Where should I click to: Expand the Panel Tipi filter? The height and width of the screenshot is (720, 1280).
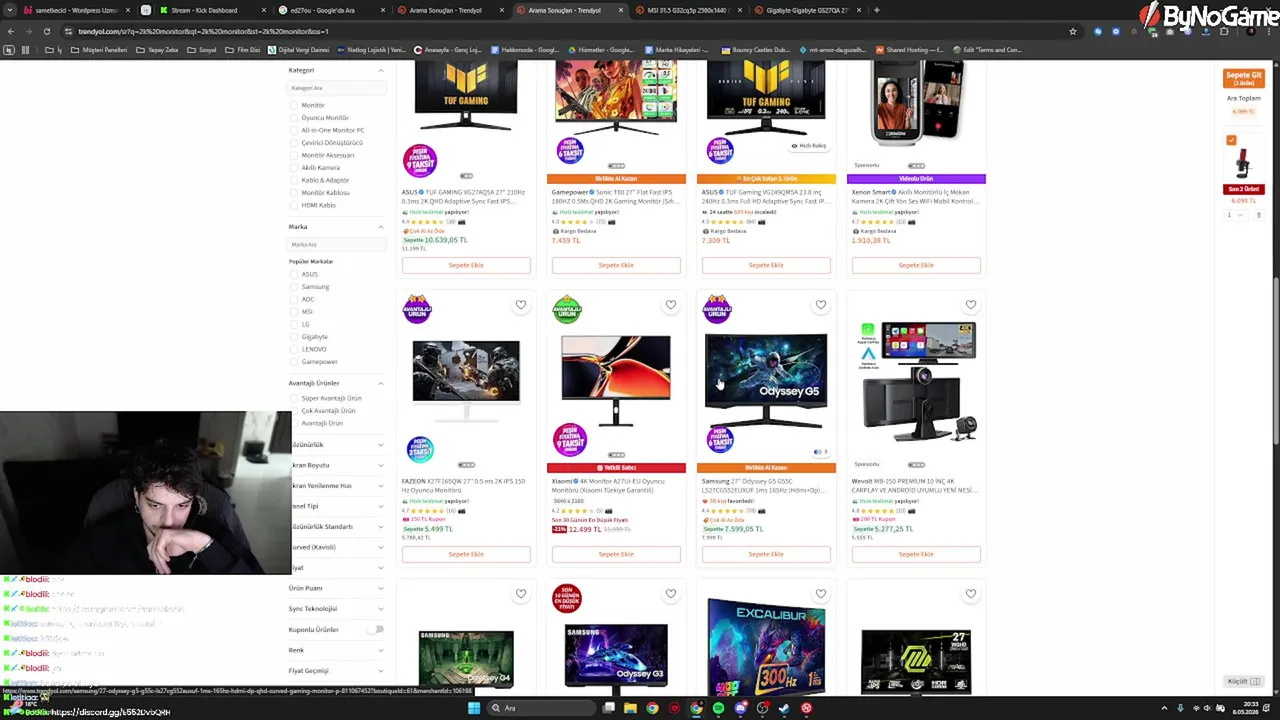pos(380,506)
